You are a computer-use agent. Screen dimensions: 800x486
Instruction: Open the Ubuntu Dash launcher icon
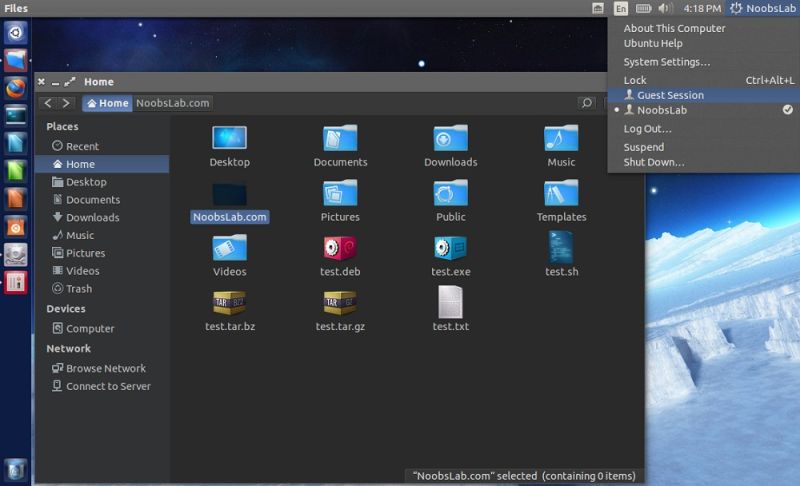15,33
